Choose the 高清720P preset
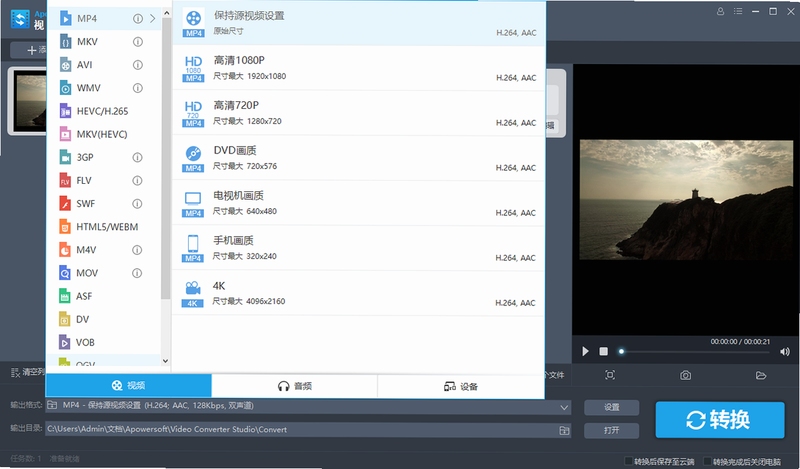This screenshot has width=800, height=469. (359, 113)
